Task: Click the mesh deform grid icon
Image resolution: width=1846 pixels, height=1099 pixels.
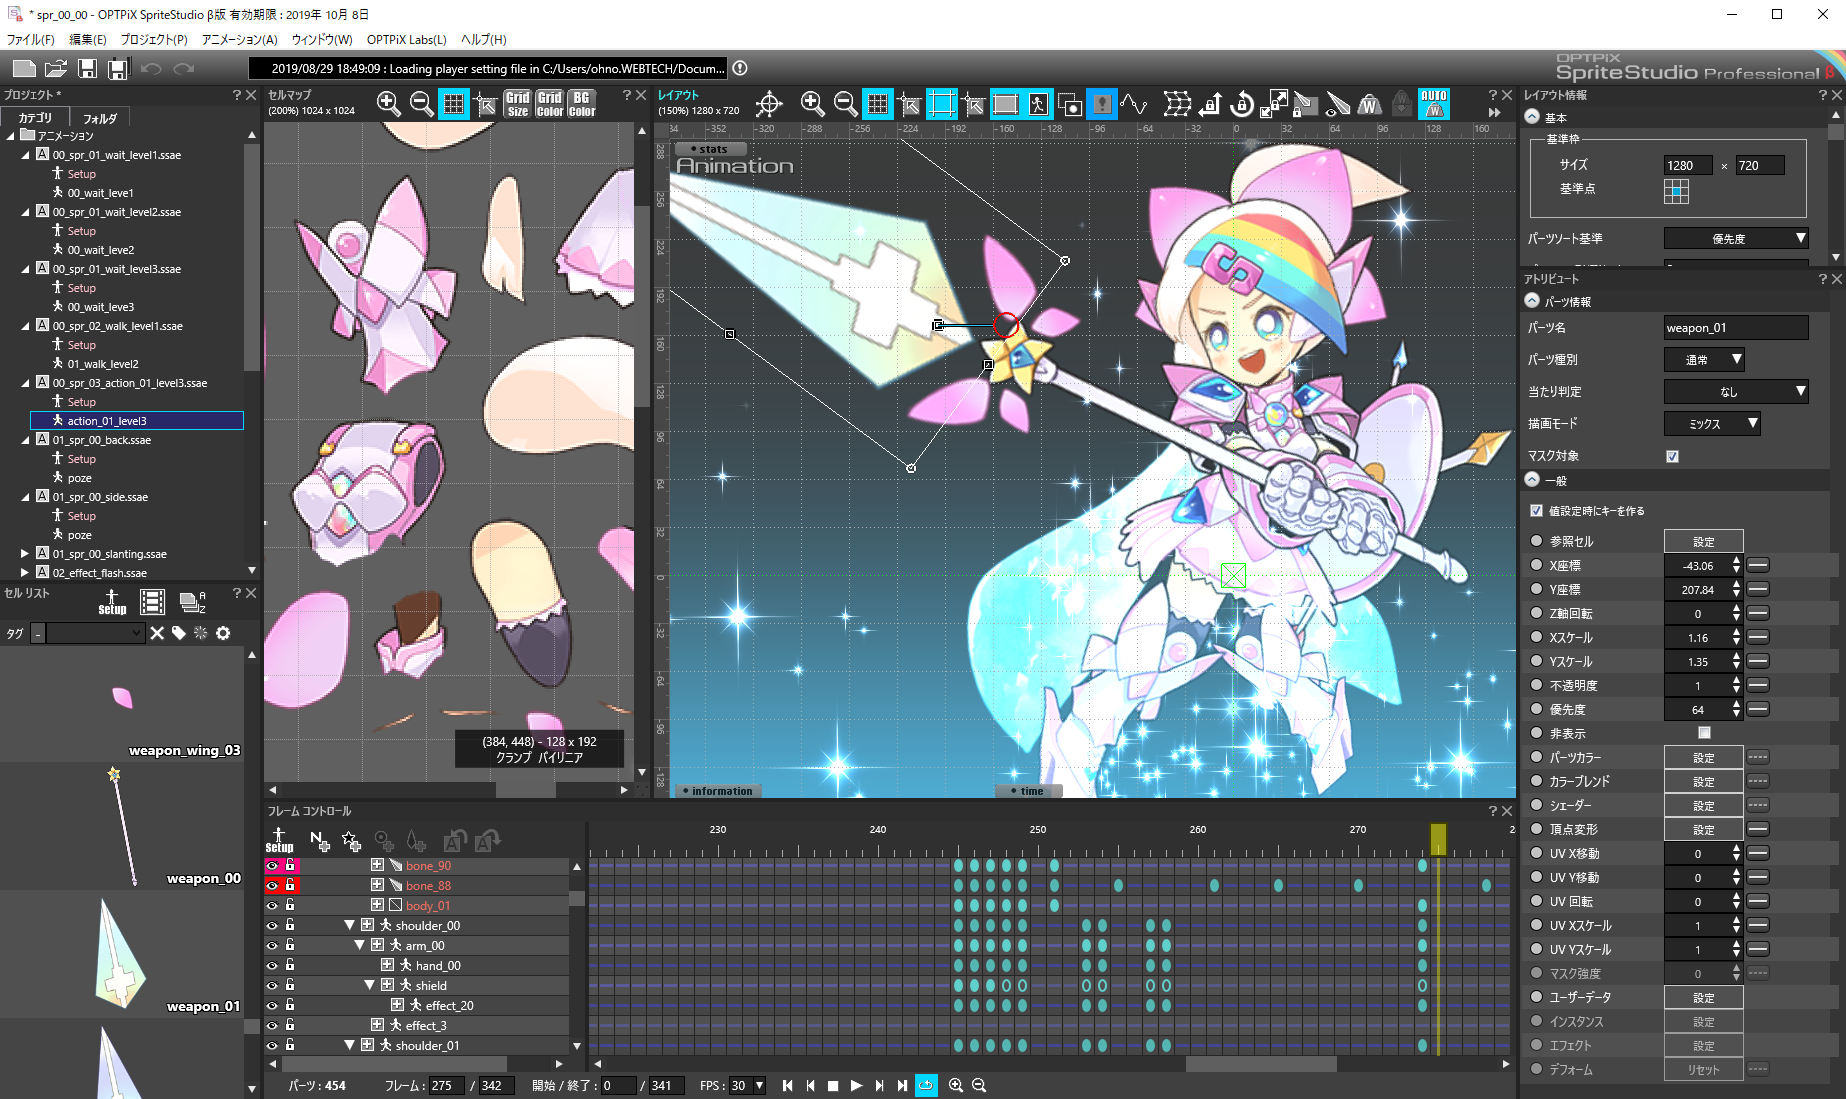Action: (x=1178, y=103)
